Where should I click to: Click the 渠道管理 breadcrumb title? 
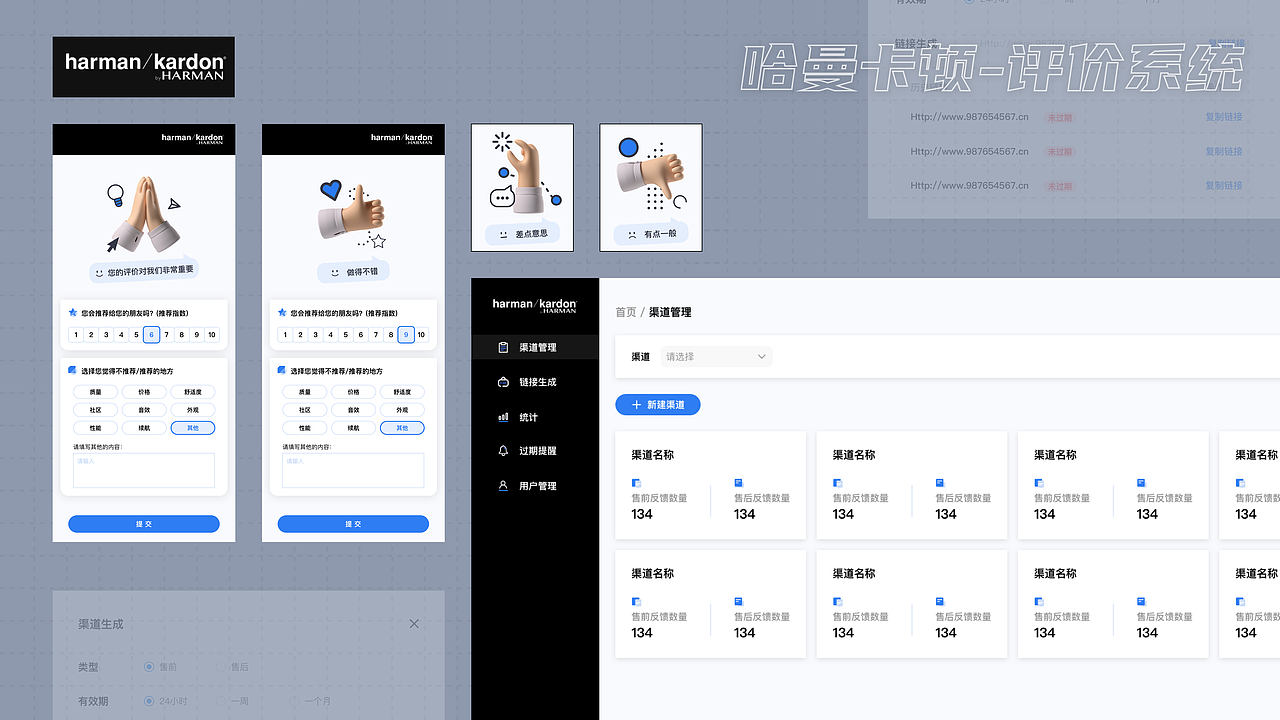(x=670, y=312)
